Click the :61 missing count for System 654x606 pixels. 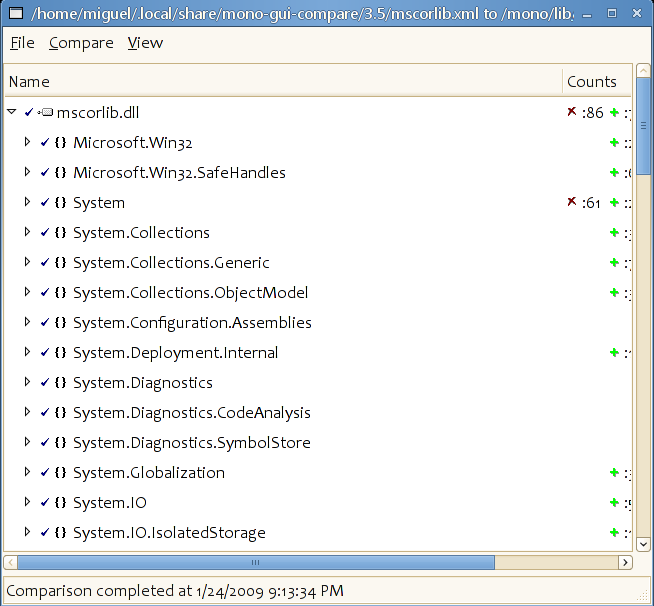click(x=591, y=203)
